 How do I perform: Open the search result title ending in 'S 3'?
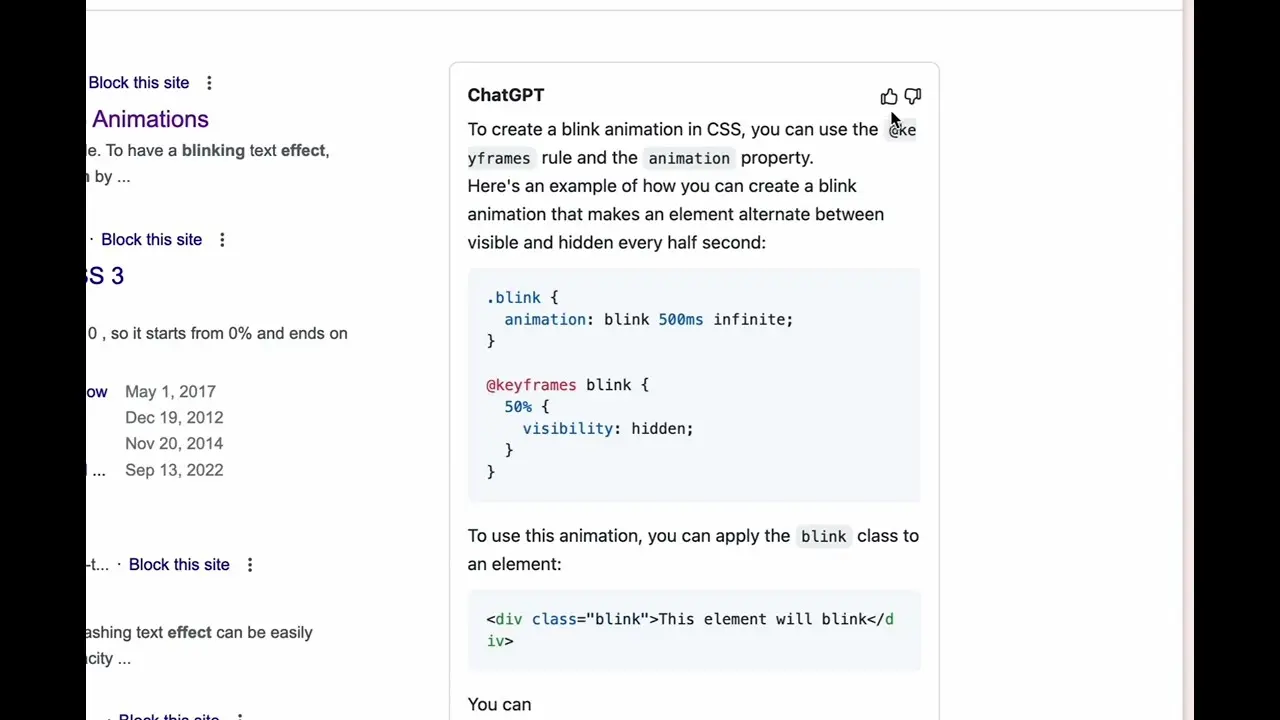(x=105, y=276)
